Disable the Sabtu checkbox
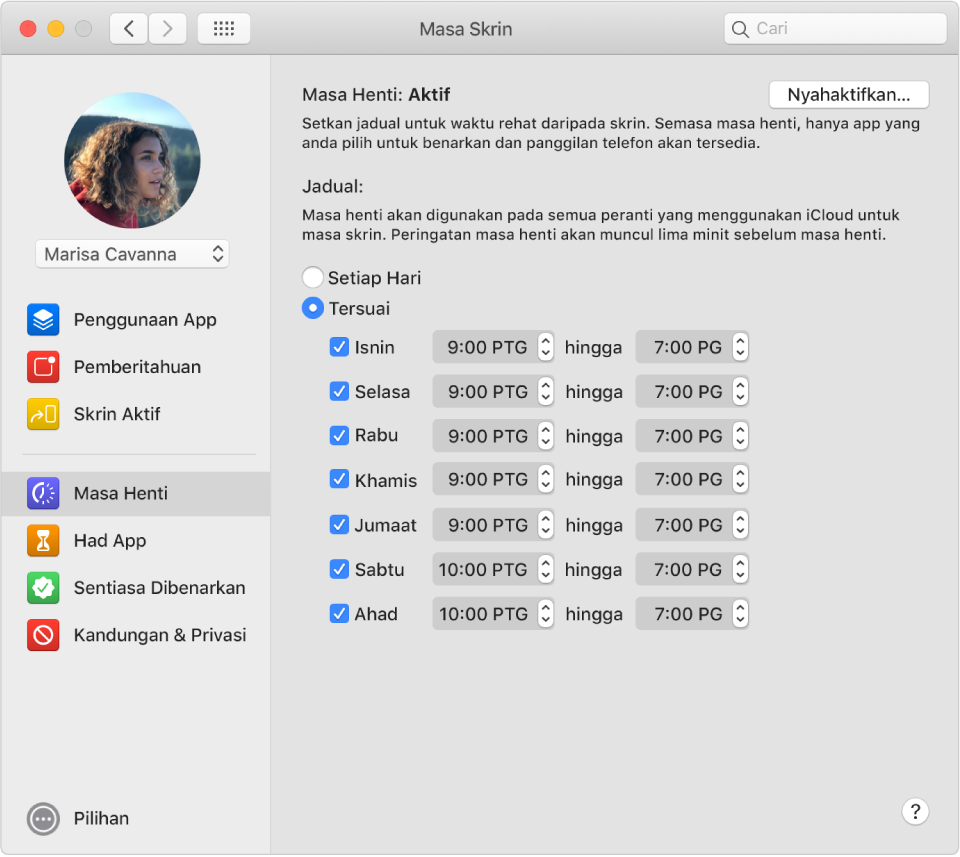The width and height of the screenshot is (960, 857). (339, 569)
